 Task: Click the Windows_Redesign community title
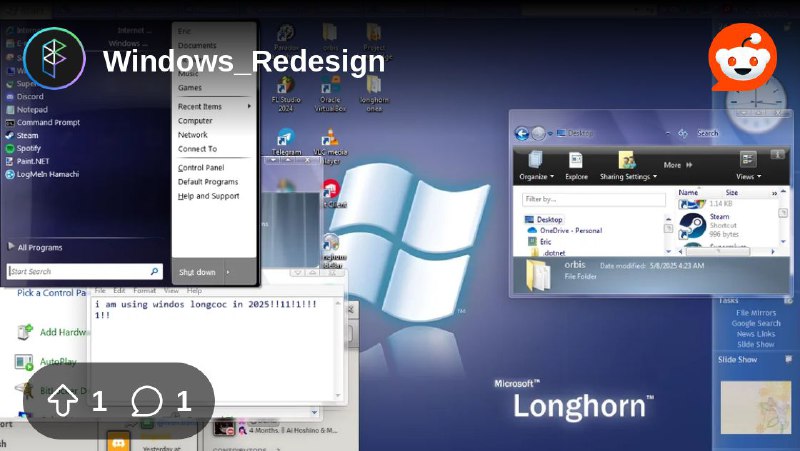(244, 61)
